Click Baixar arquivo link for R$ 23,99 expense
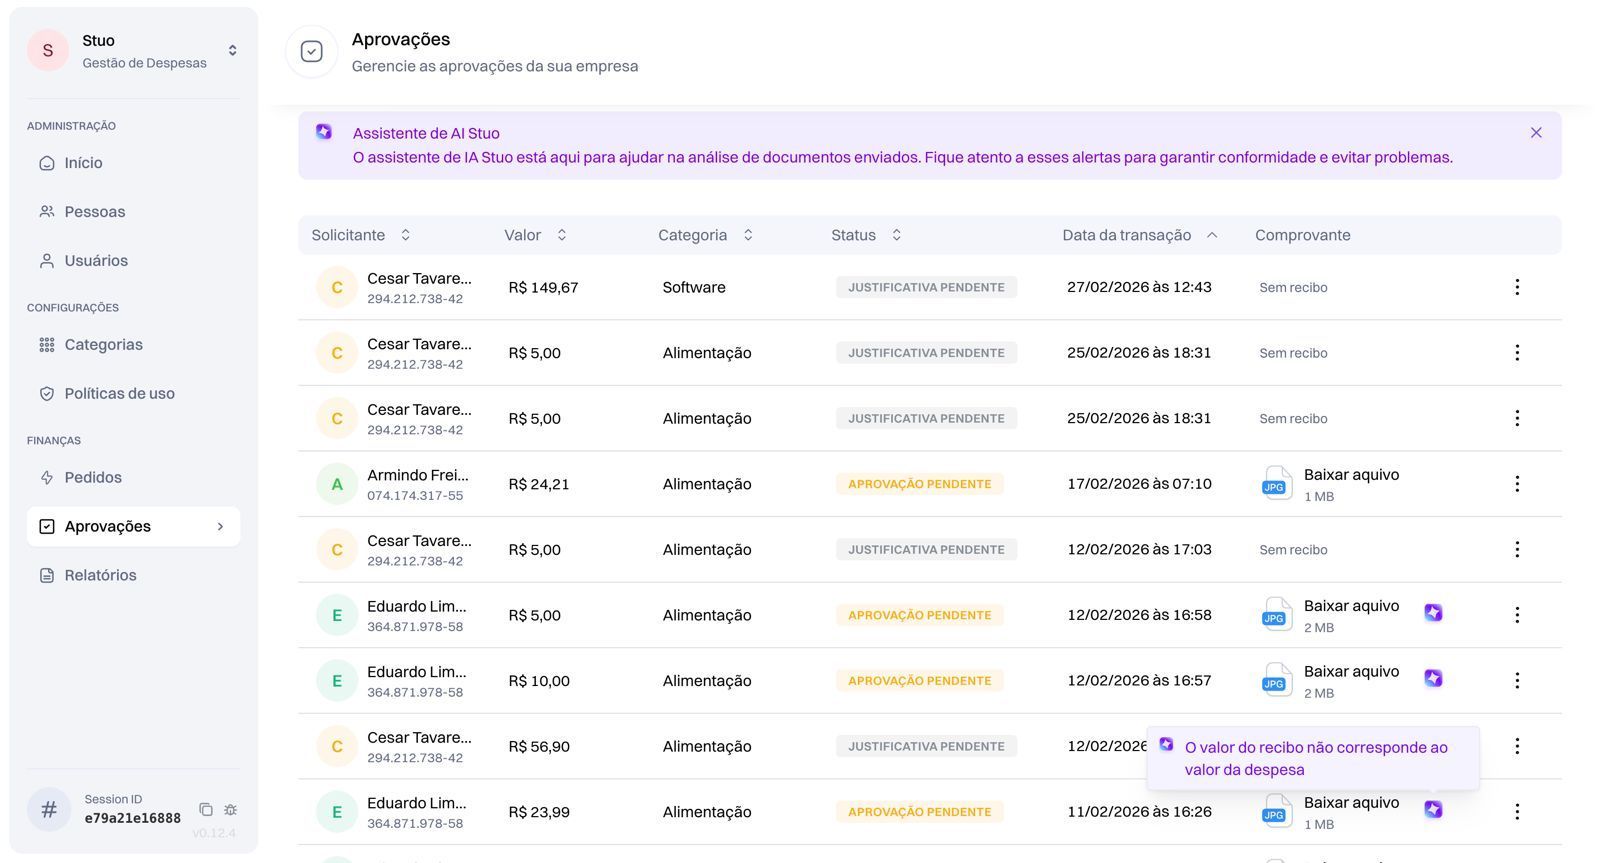The width and height of the screenshot is (1600, 863). [1350, 803]
